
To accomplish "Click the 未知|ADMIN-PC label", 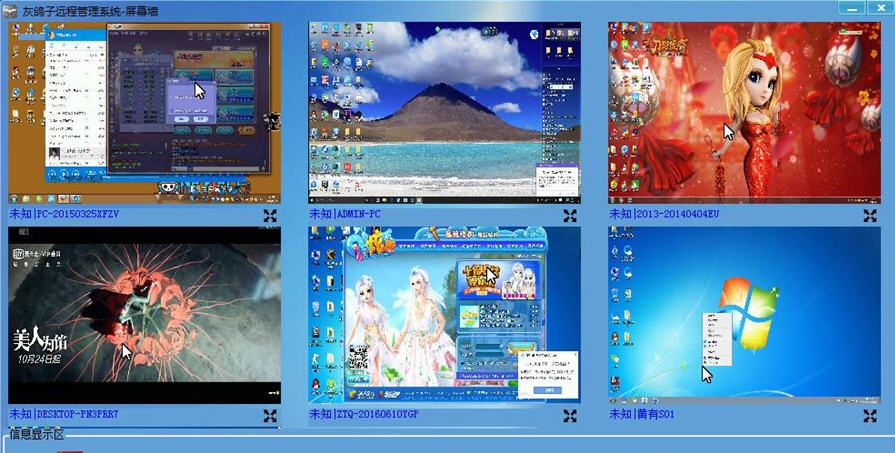I will tap(345, 214).
